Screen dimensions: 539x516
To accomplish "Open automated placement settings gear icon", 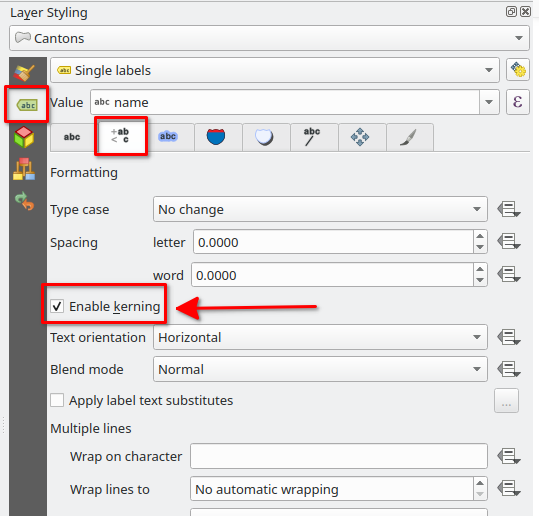I will 518,70.
